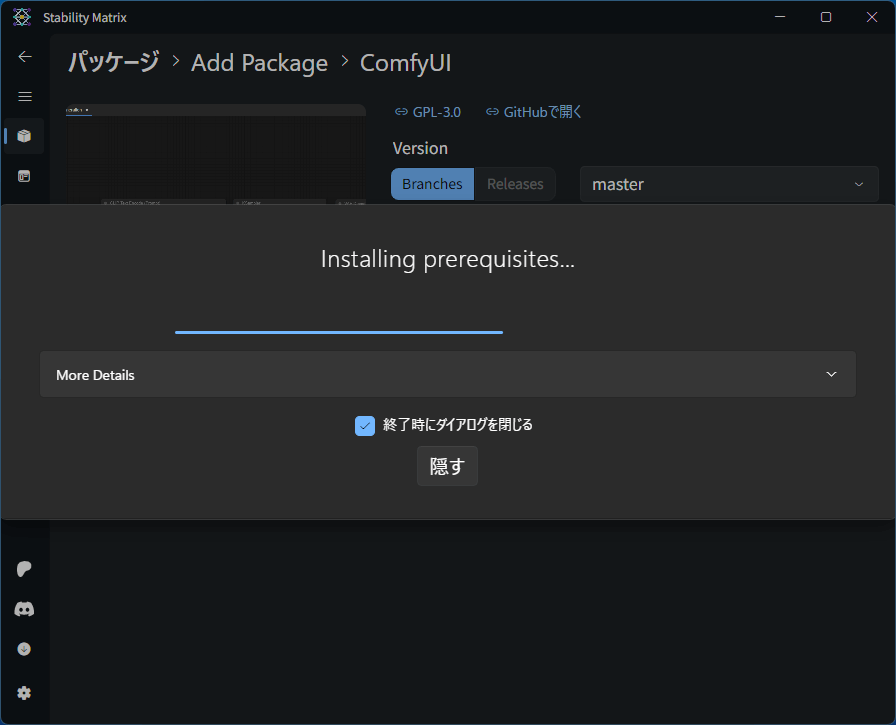896x725 pixels.
Task: Toggle the close-dialog-when-finished checkbox
Action: (x=365, y=426)
